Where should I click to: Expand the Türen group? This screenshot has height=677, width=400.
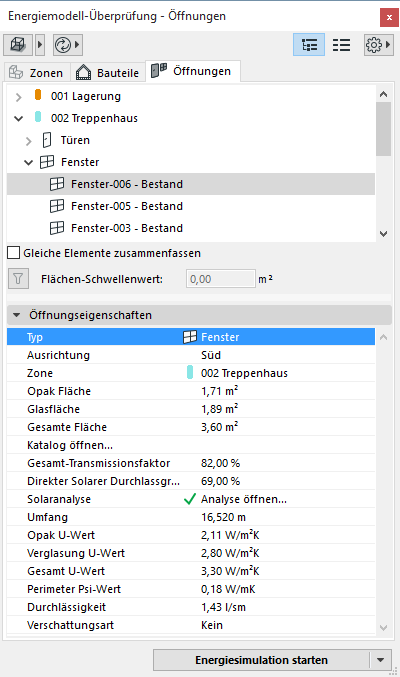click(29, 141)
